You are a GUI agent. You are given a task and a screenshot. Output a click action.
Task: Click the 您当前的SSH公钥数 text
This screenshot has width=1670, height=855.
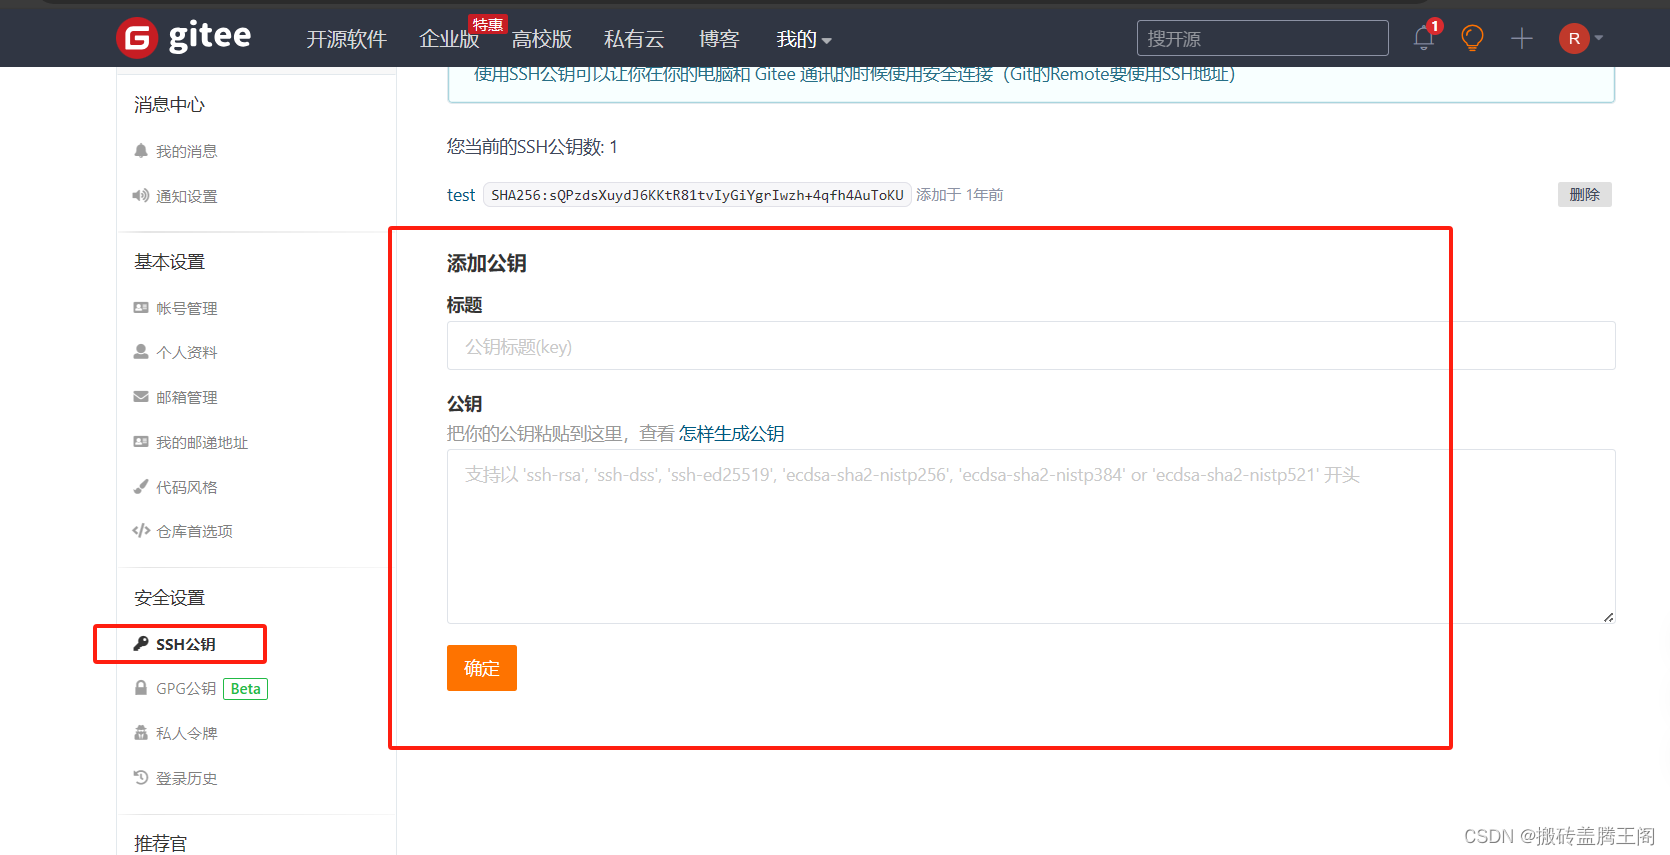532,147
